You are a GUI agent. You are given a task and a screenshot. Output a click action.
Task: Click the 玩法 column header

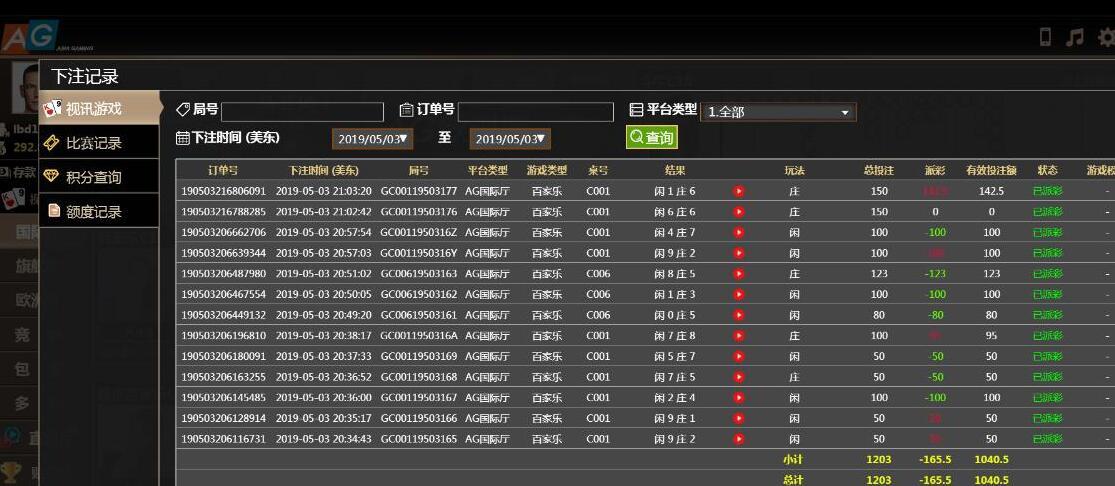(x=794, y=171)
